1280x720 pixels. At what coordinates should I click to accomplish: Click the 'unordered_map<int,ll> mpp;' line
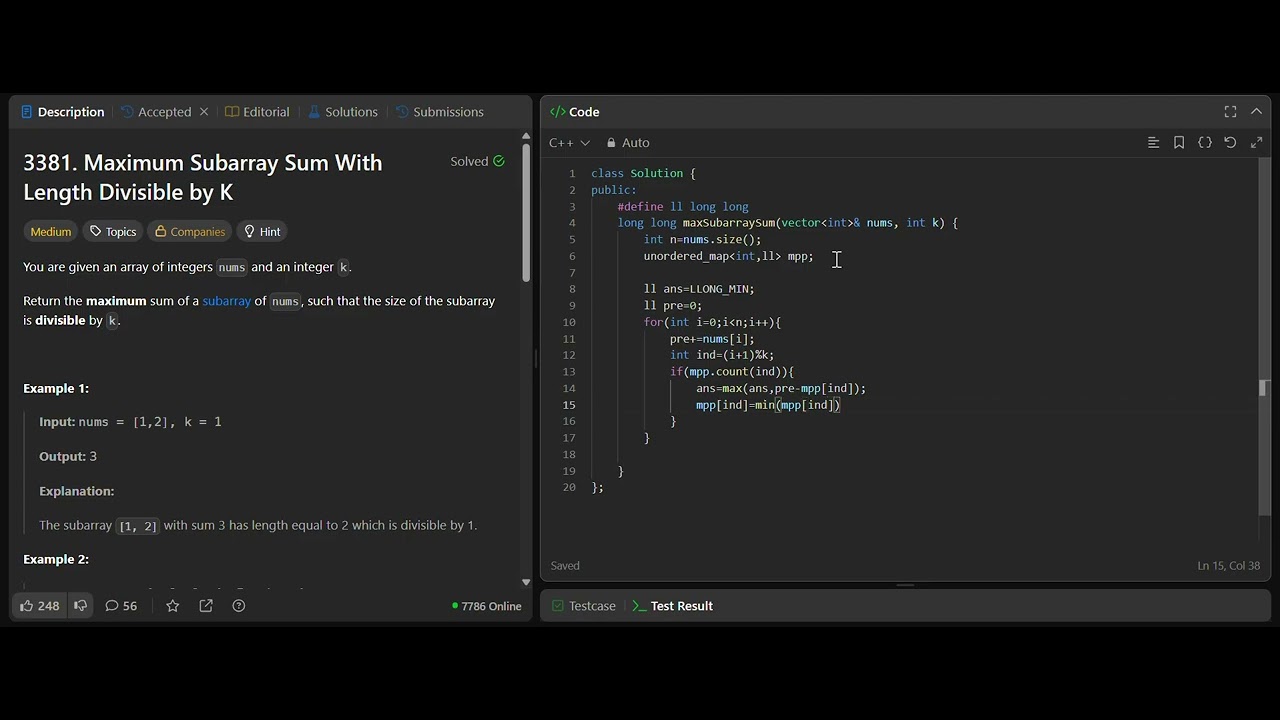[728, 256]
